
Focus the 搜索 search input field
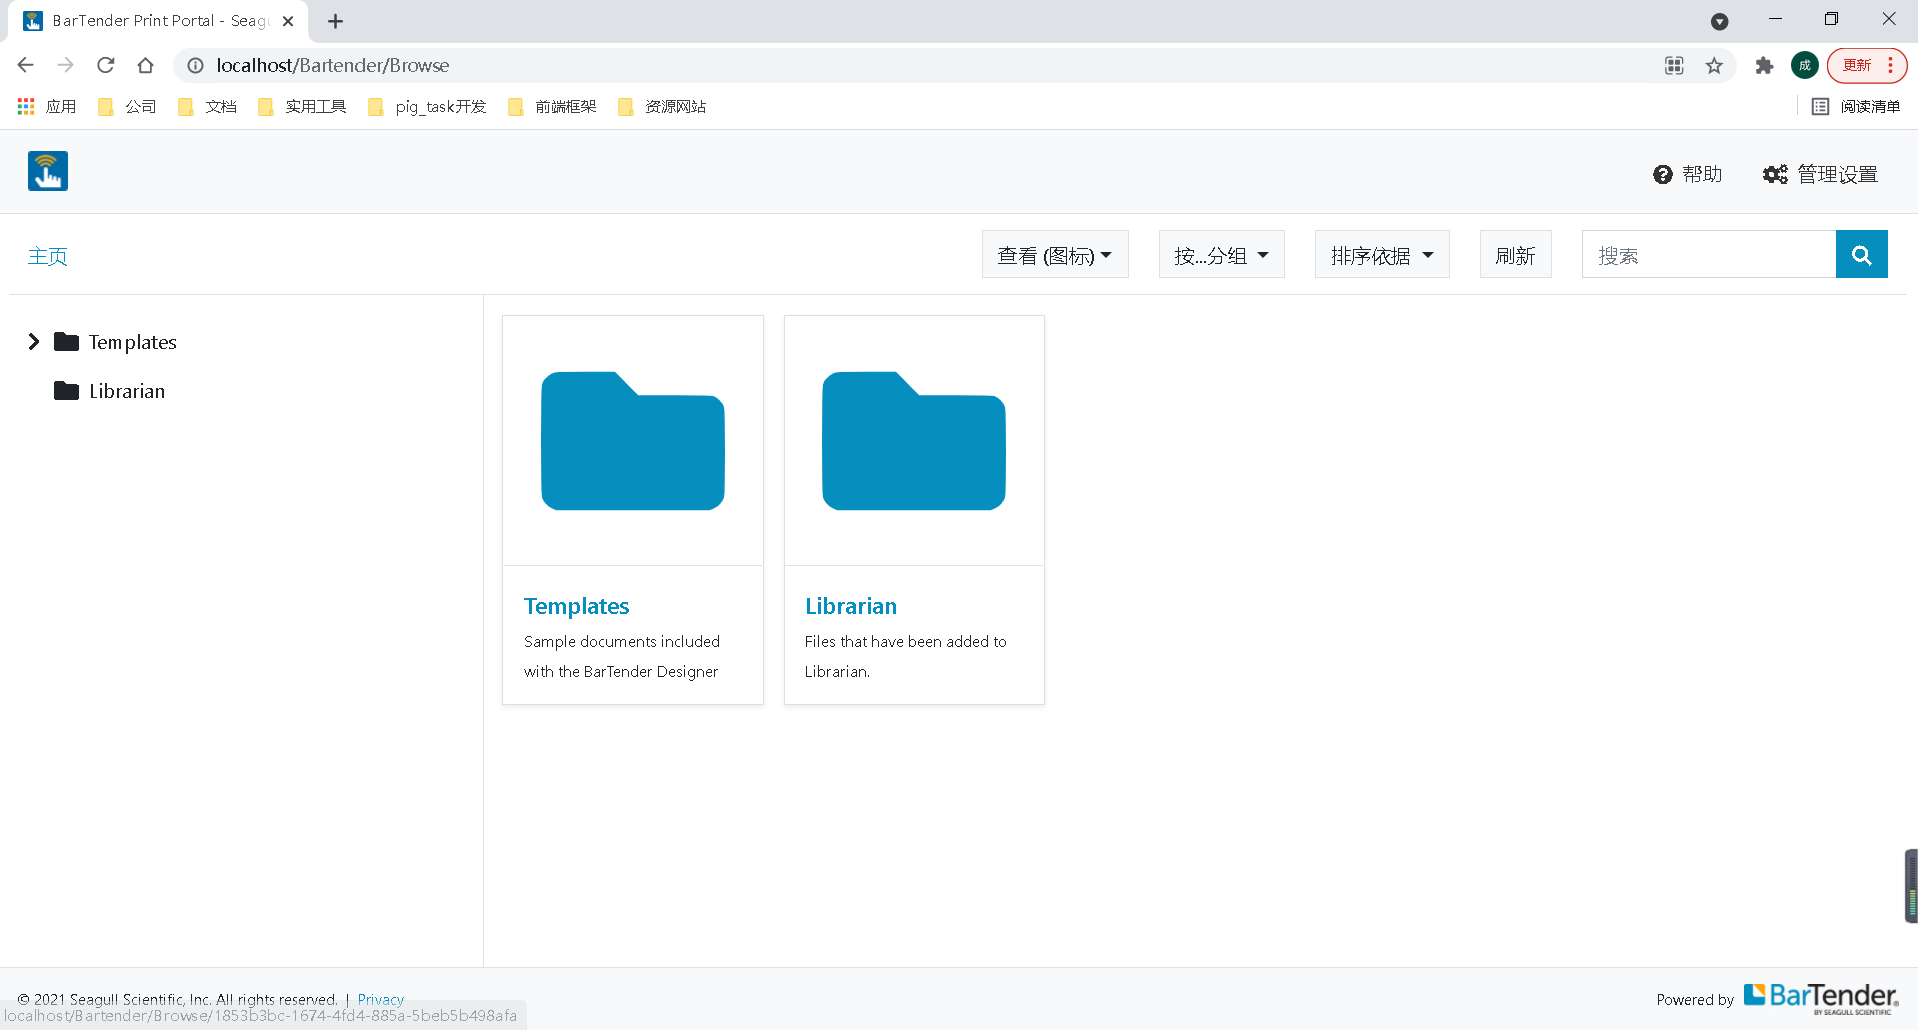point(1708,255)
